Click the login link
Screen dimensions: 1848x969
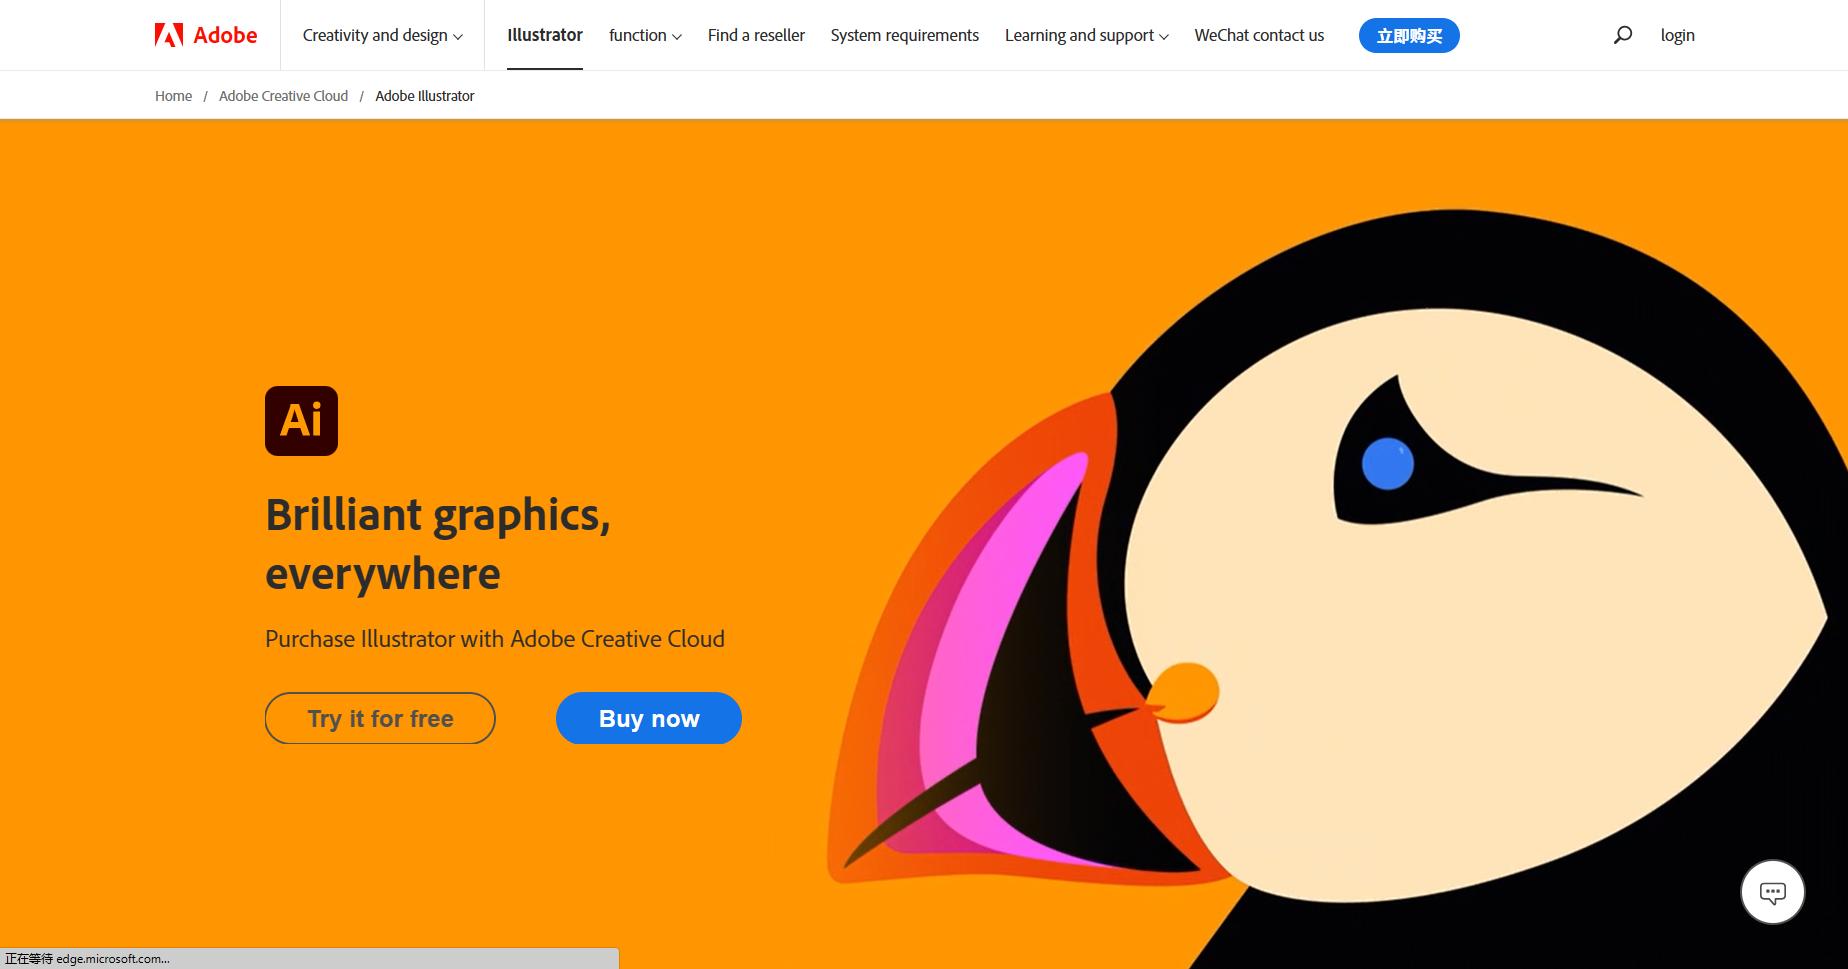click(x=1677, y=35)
